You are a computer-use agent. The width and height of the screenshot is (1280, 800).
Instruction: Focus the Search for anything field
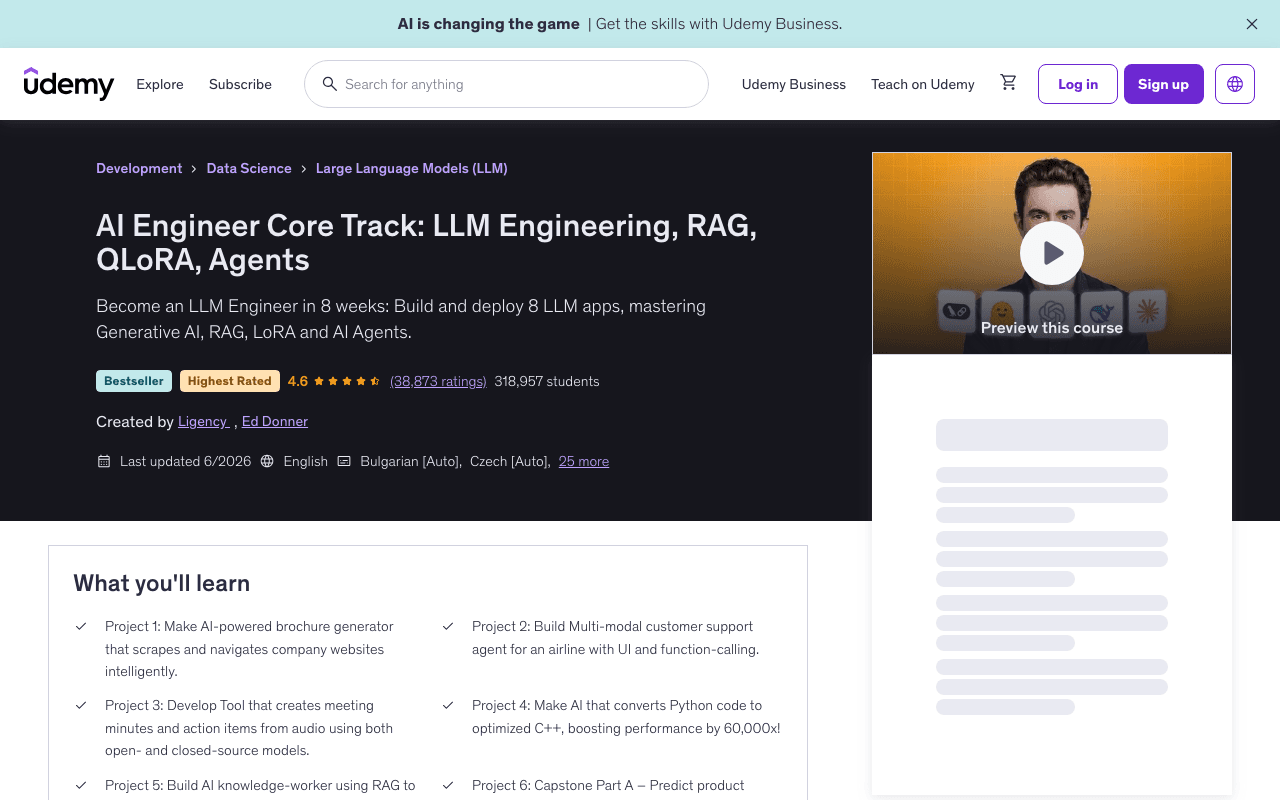506,84
